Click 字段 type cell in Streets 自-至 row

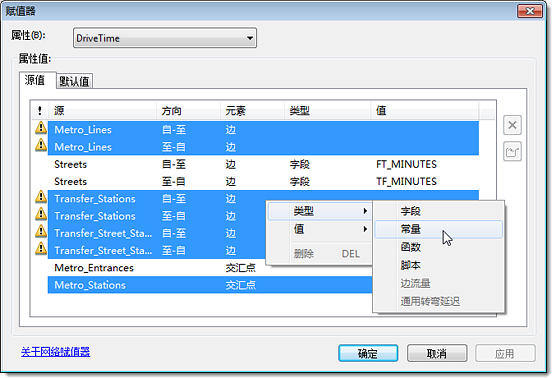(300, 164)
